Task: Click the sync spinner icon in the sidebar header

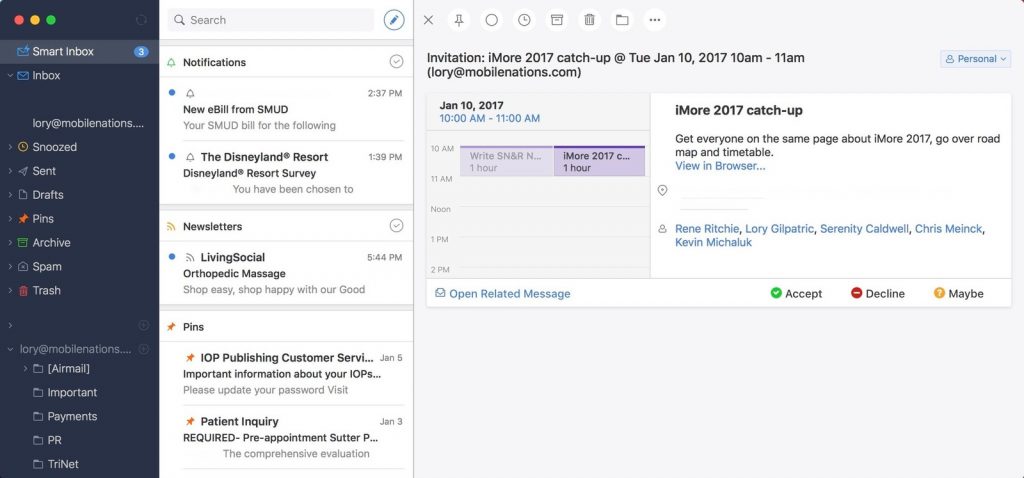Action: 141,20
